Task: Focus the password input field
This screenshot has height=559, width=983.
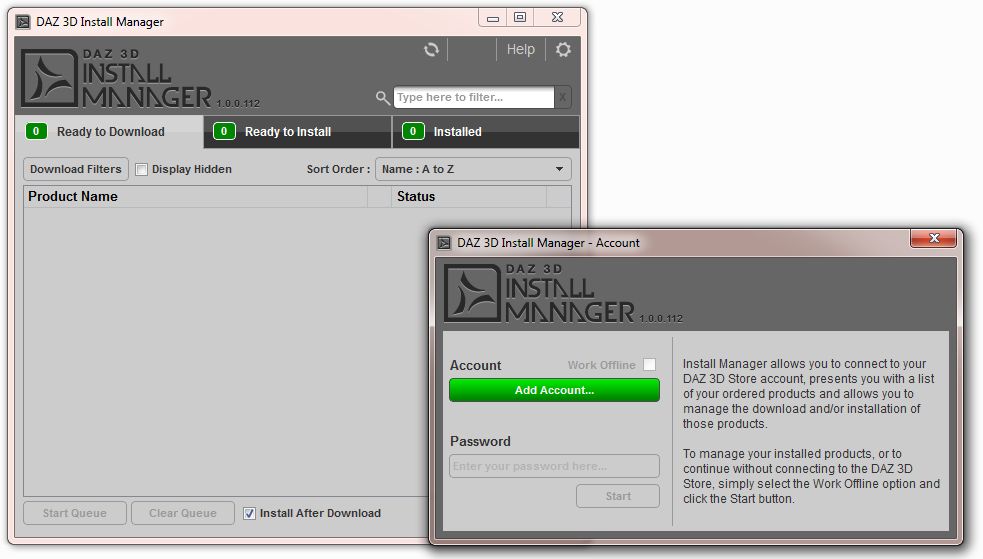Action: pos(554,466)
